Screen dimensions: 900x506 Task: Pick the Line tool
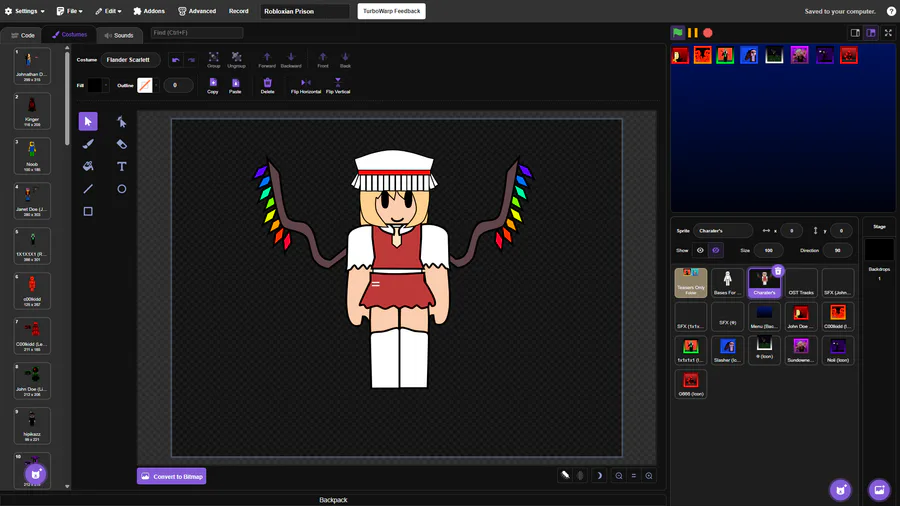coord(88,189)
